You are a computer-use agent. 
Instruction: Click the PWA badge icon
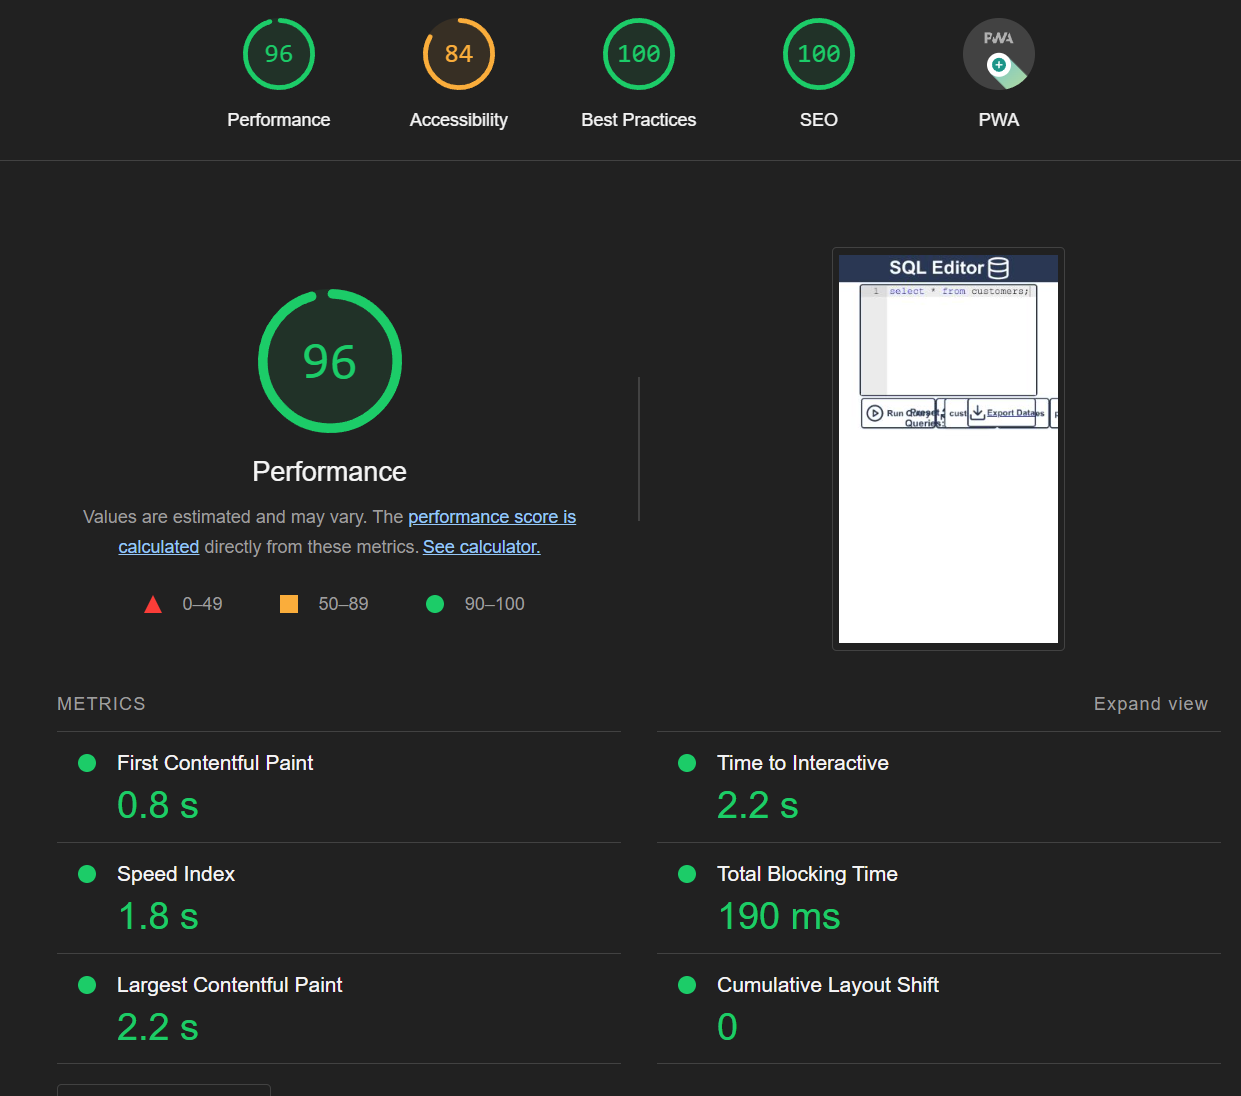pos(998,54)
